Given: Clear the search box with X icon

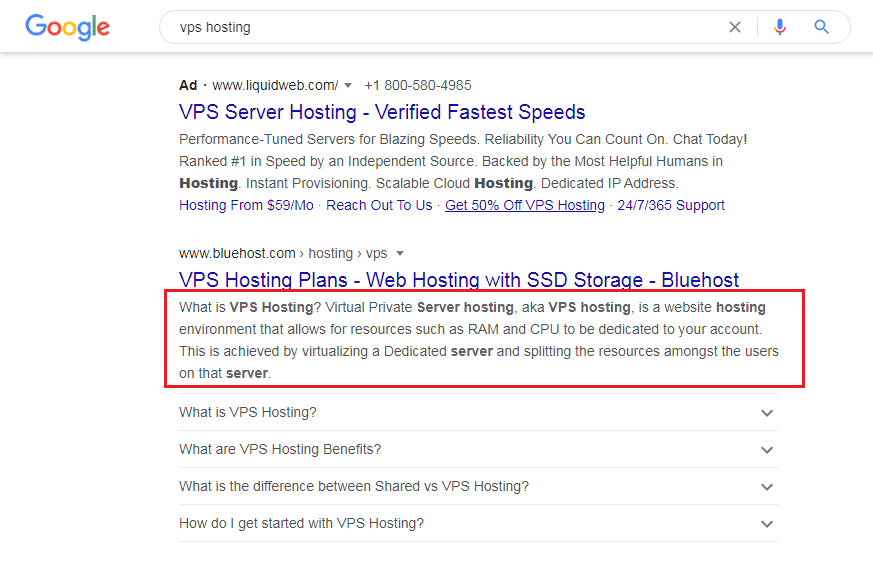Looking at the screenshot, I should point(735,27).
